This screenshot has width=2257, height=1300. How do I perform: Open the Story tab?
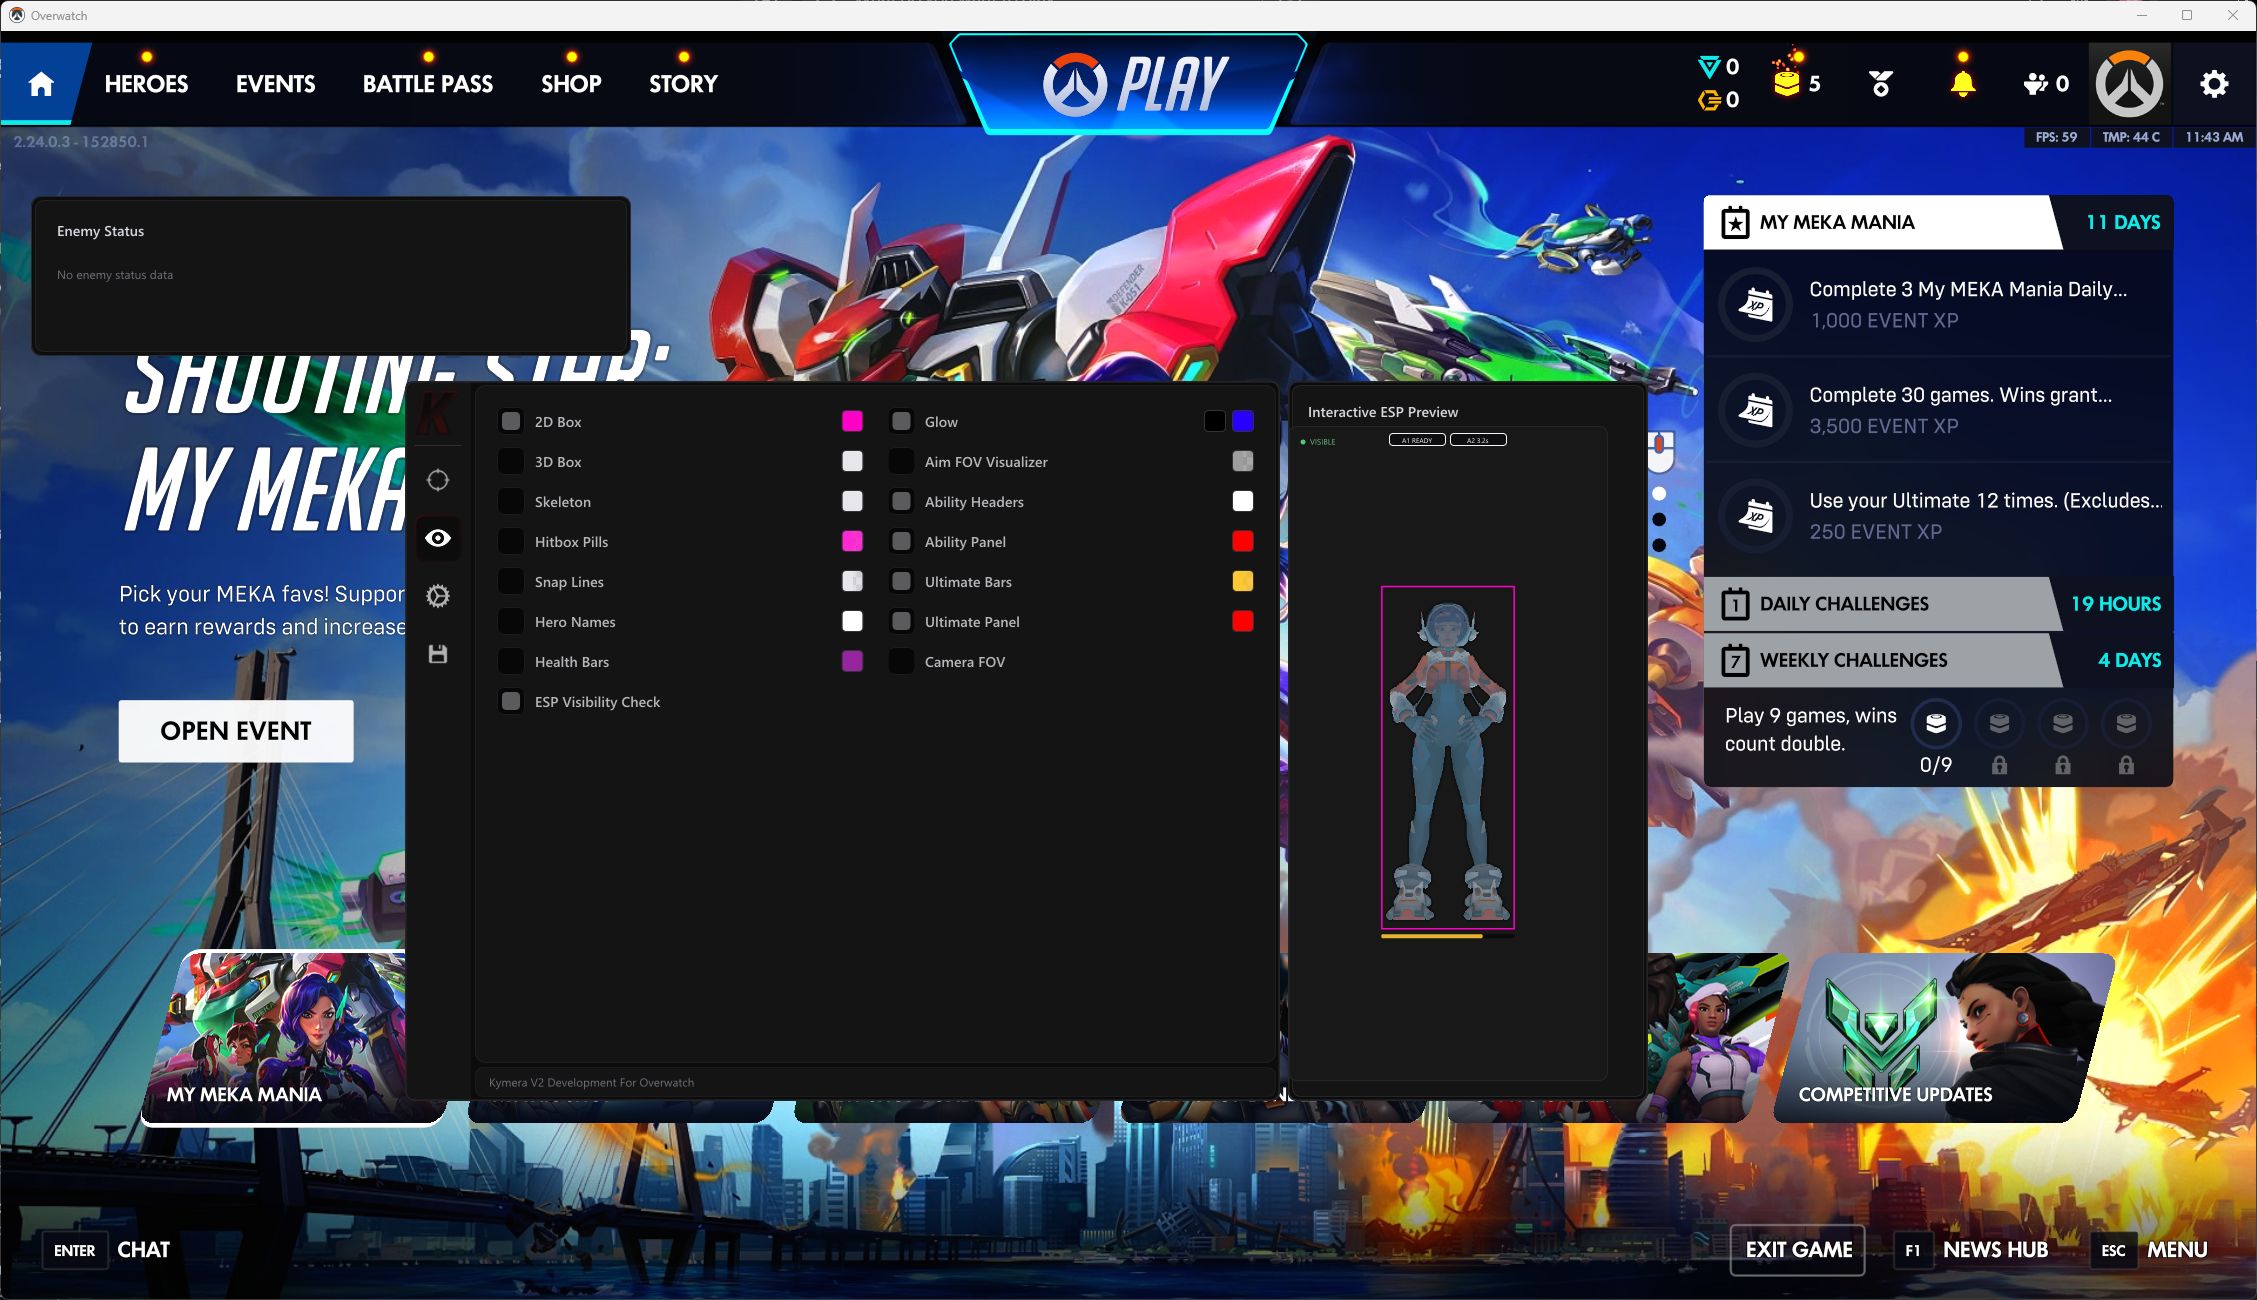click(683, 84)
